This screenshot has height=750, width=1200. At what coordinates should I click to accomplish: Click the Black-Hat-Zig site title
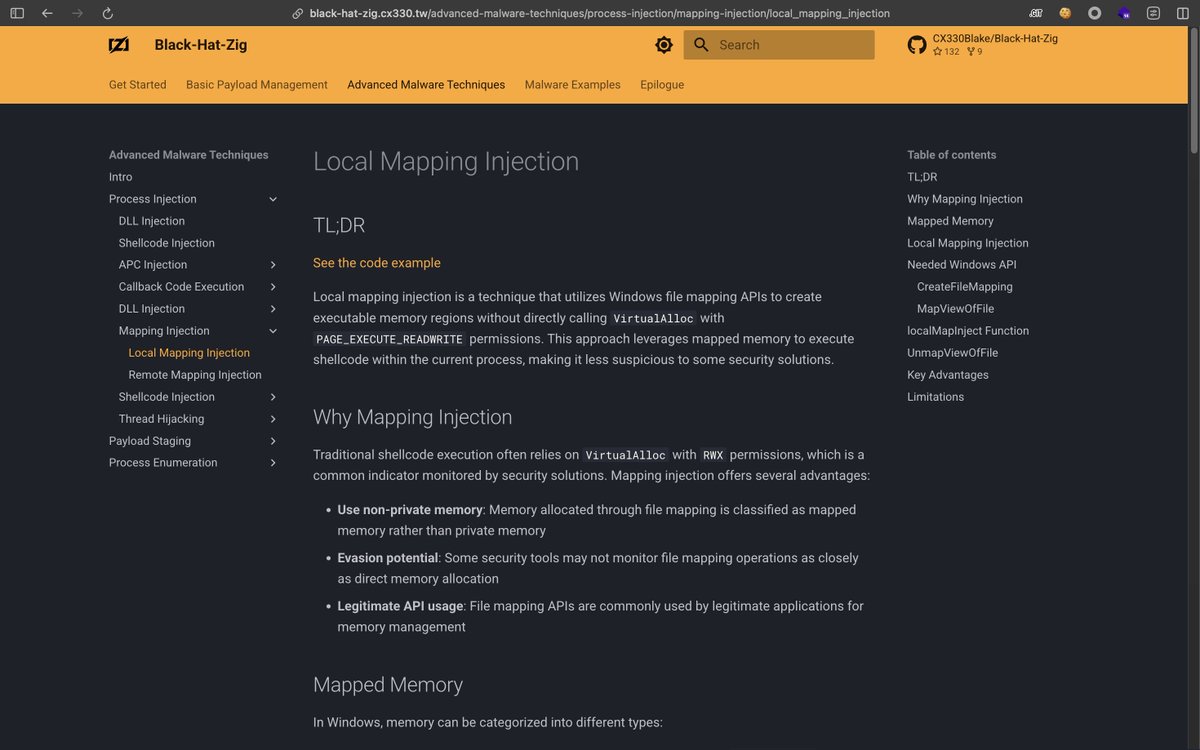tap(201, 45)
